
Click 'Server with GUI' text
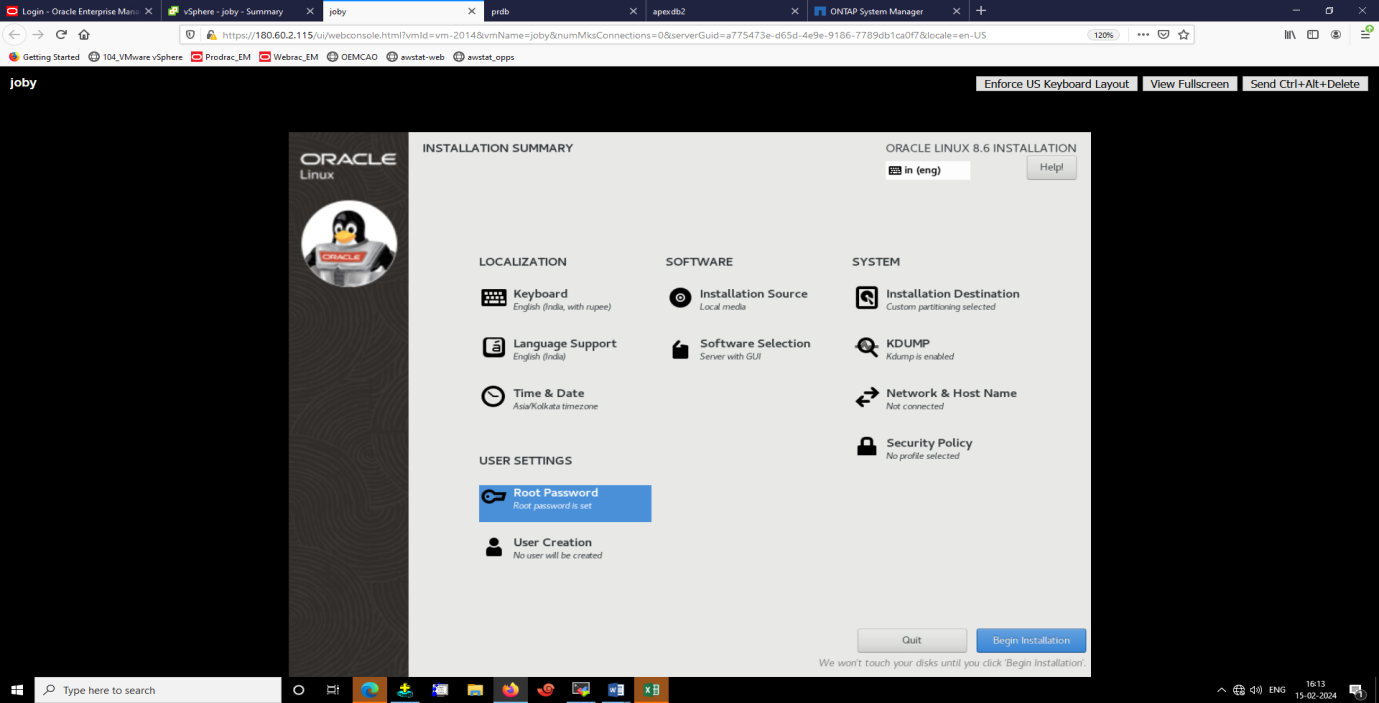(731, 356)
